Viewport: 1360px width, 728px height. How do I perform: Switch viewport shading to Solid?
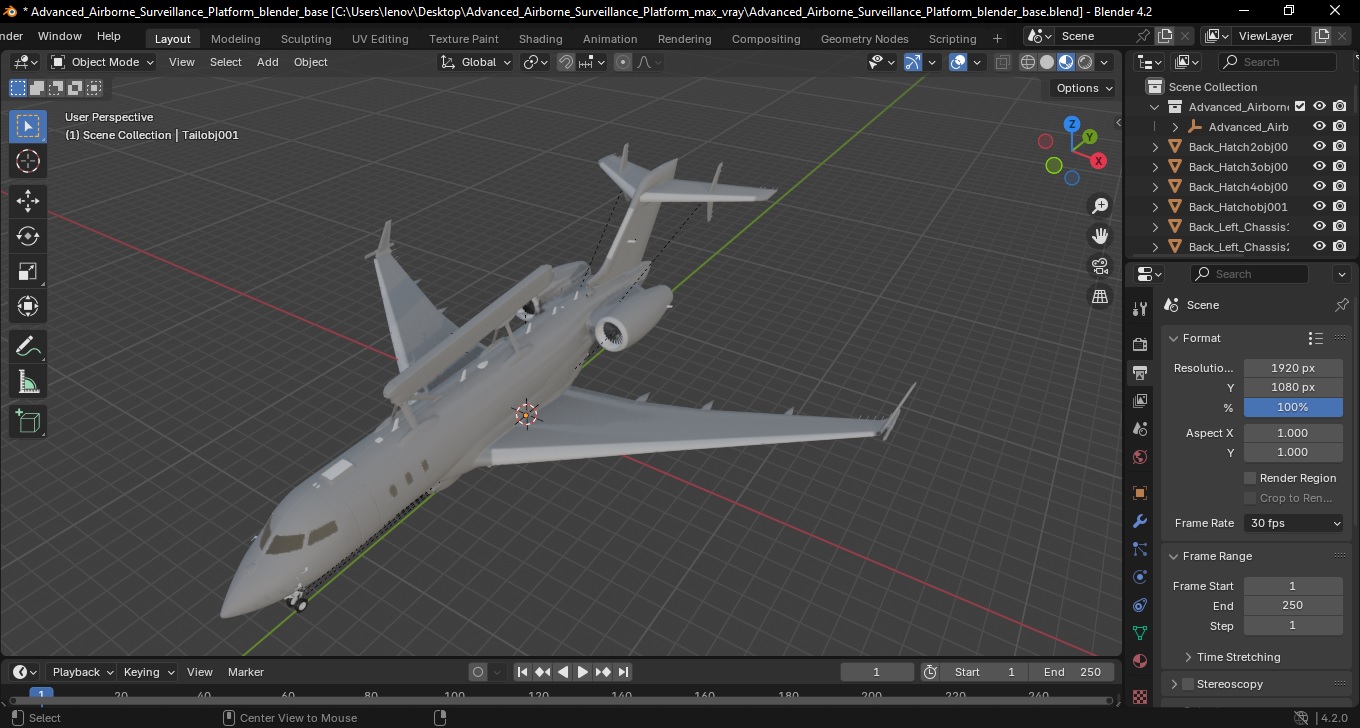point(1047,62)
